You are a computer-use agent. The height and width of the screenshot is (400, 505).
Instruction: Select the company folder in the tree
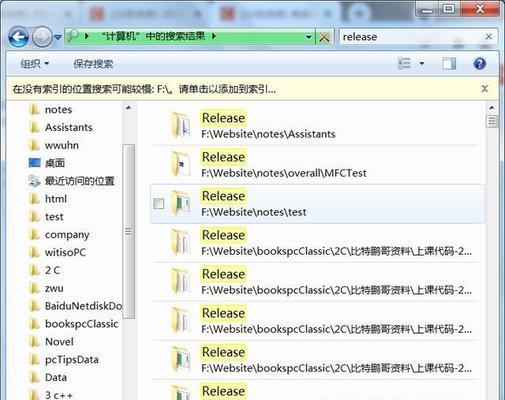67,235
